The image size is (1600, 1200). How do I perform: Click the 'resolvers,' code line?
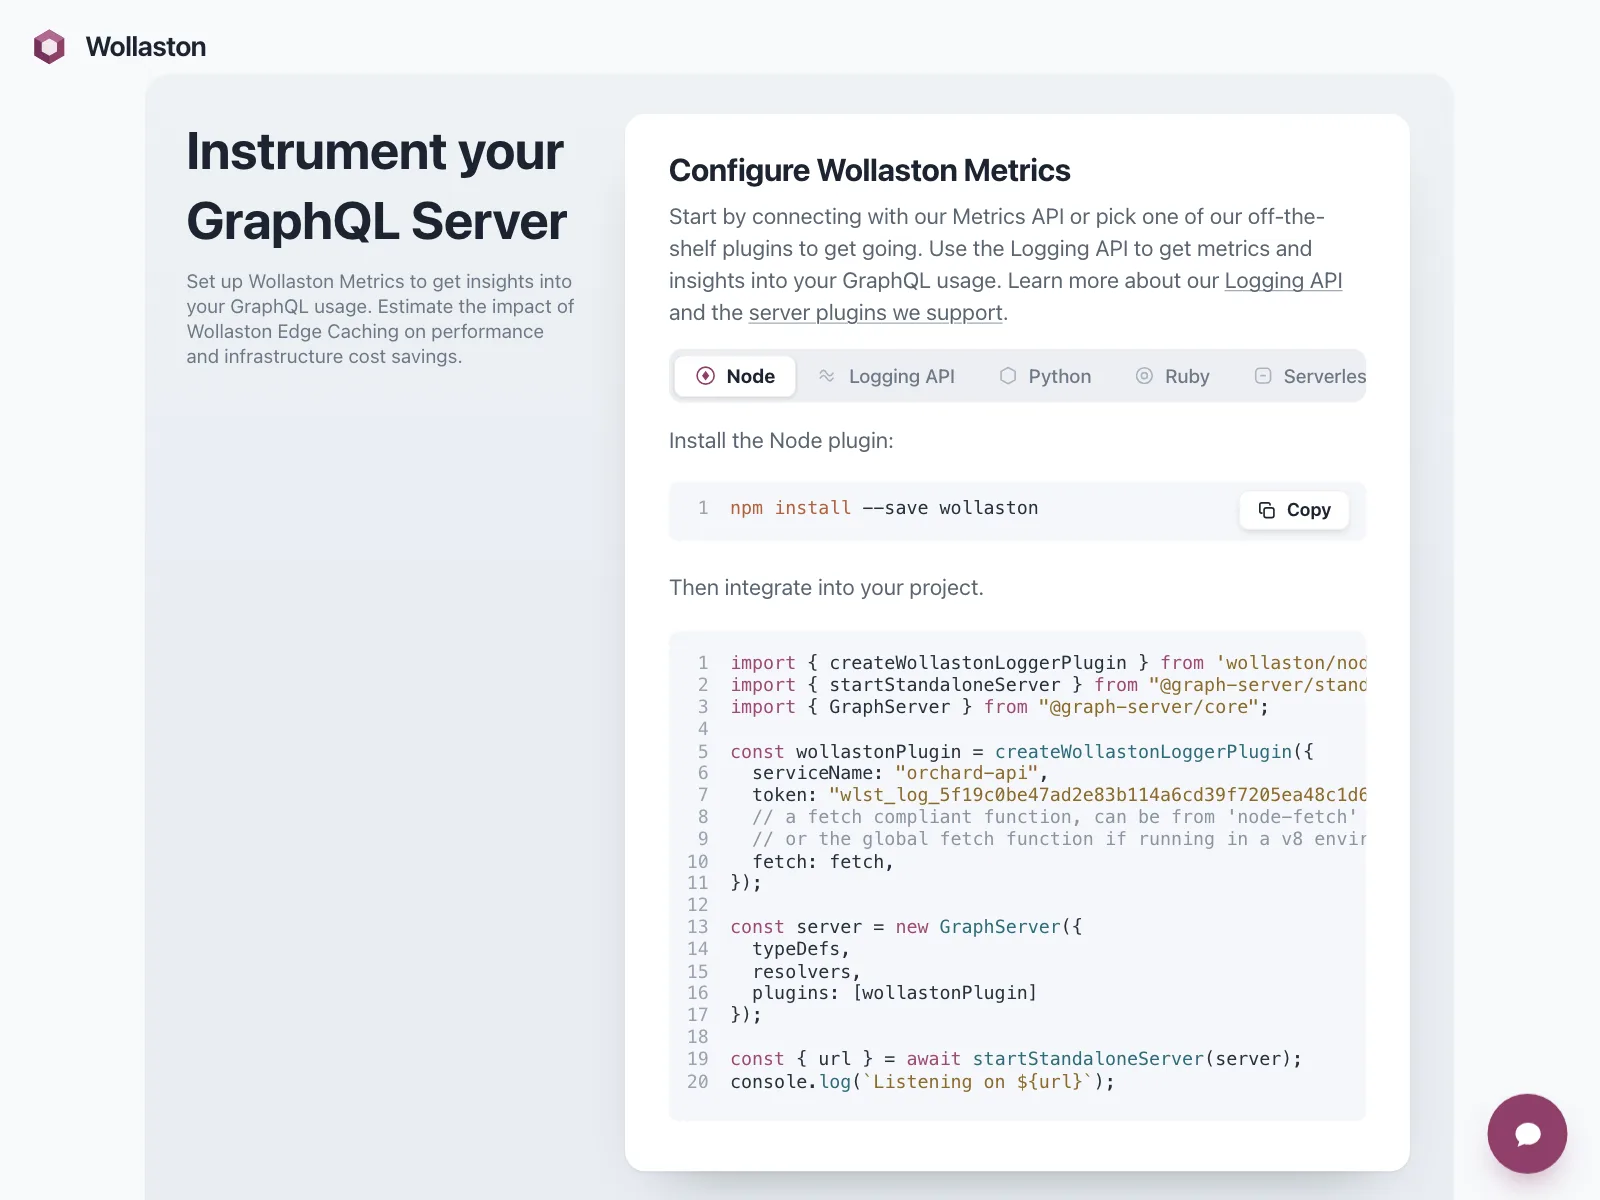(x=806, y=972)
